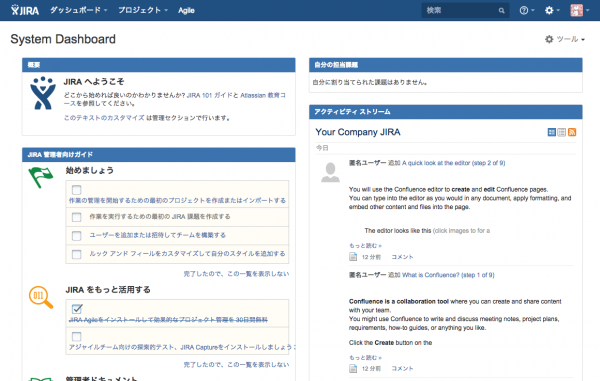
Task: Expand the user profile menu arrow
Action: coord(587,11)
